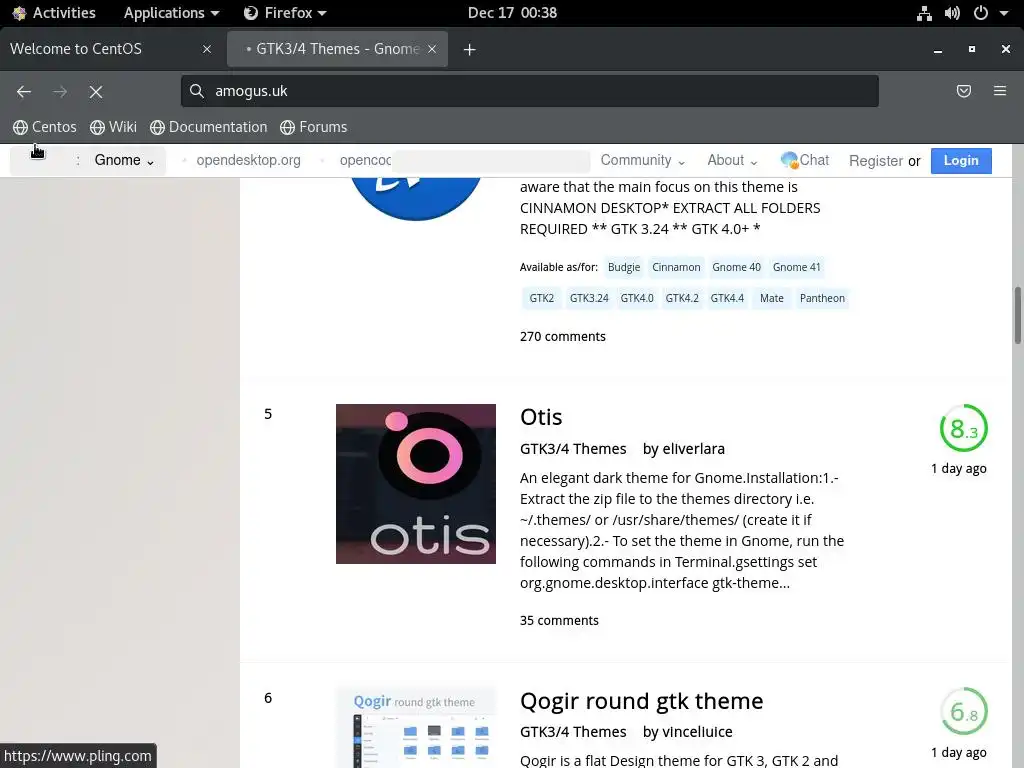Click the Register link
Screen dimensions: 1024x768
[x=876, y=161]
